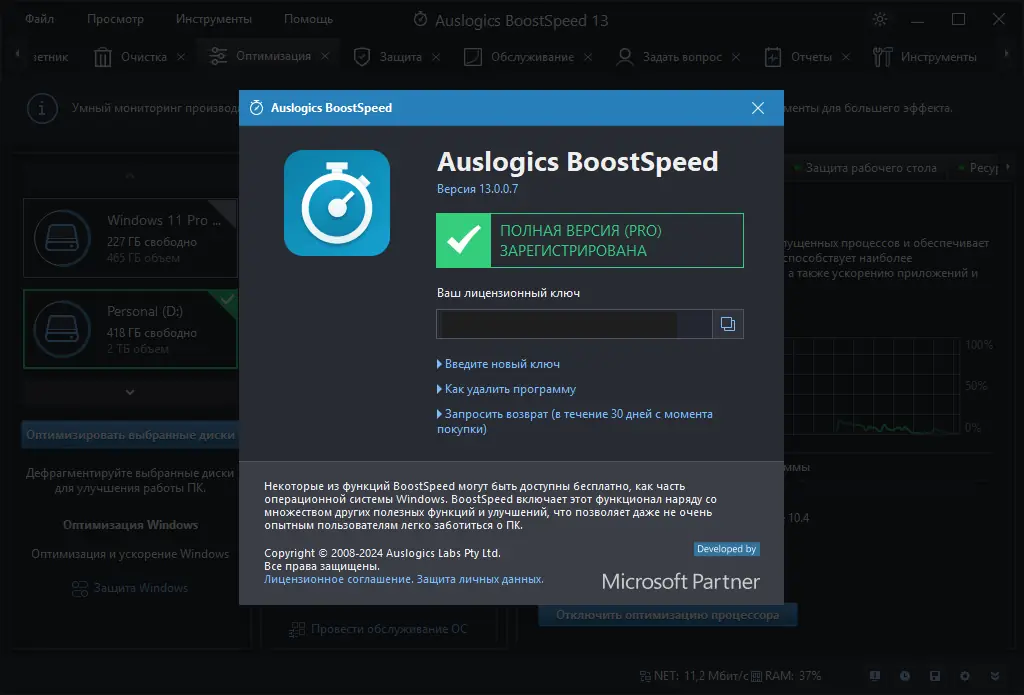1024x695 pixels.
Task: Select the Windows 11 Pro disk
Action: [131, 238]
